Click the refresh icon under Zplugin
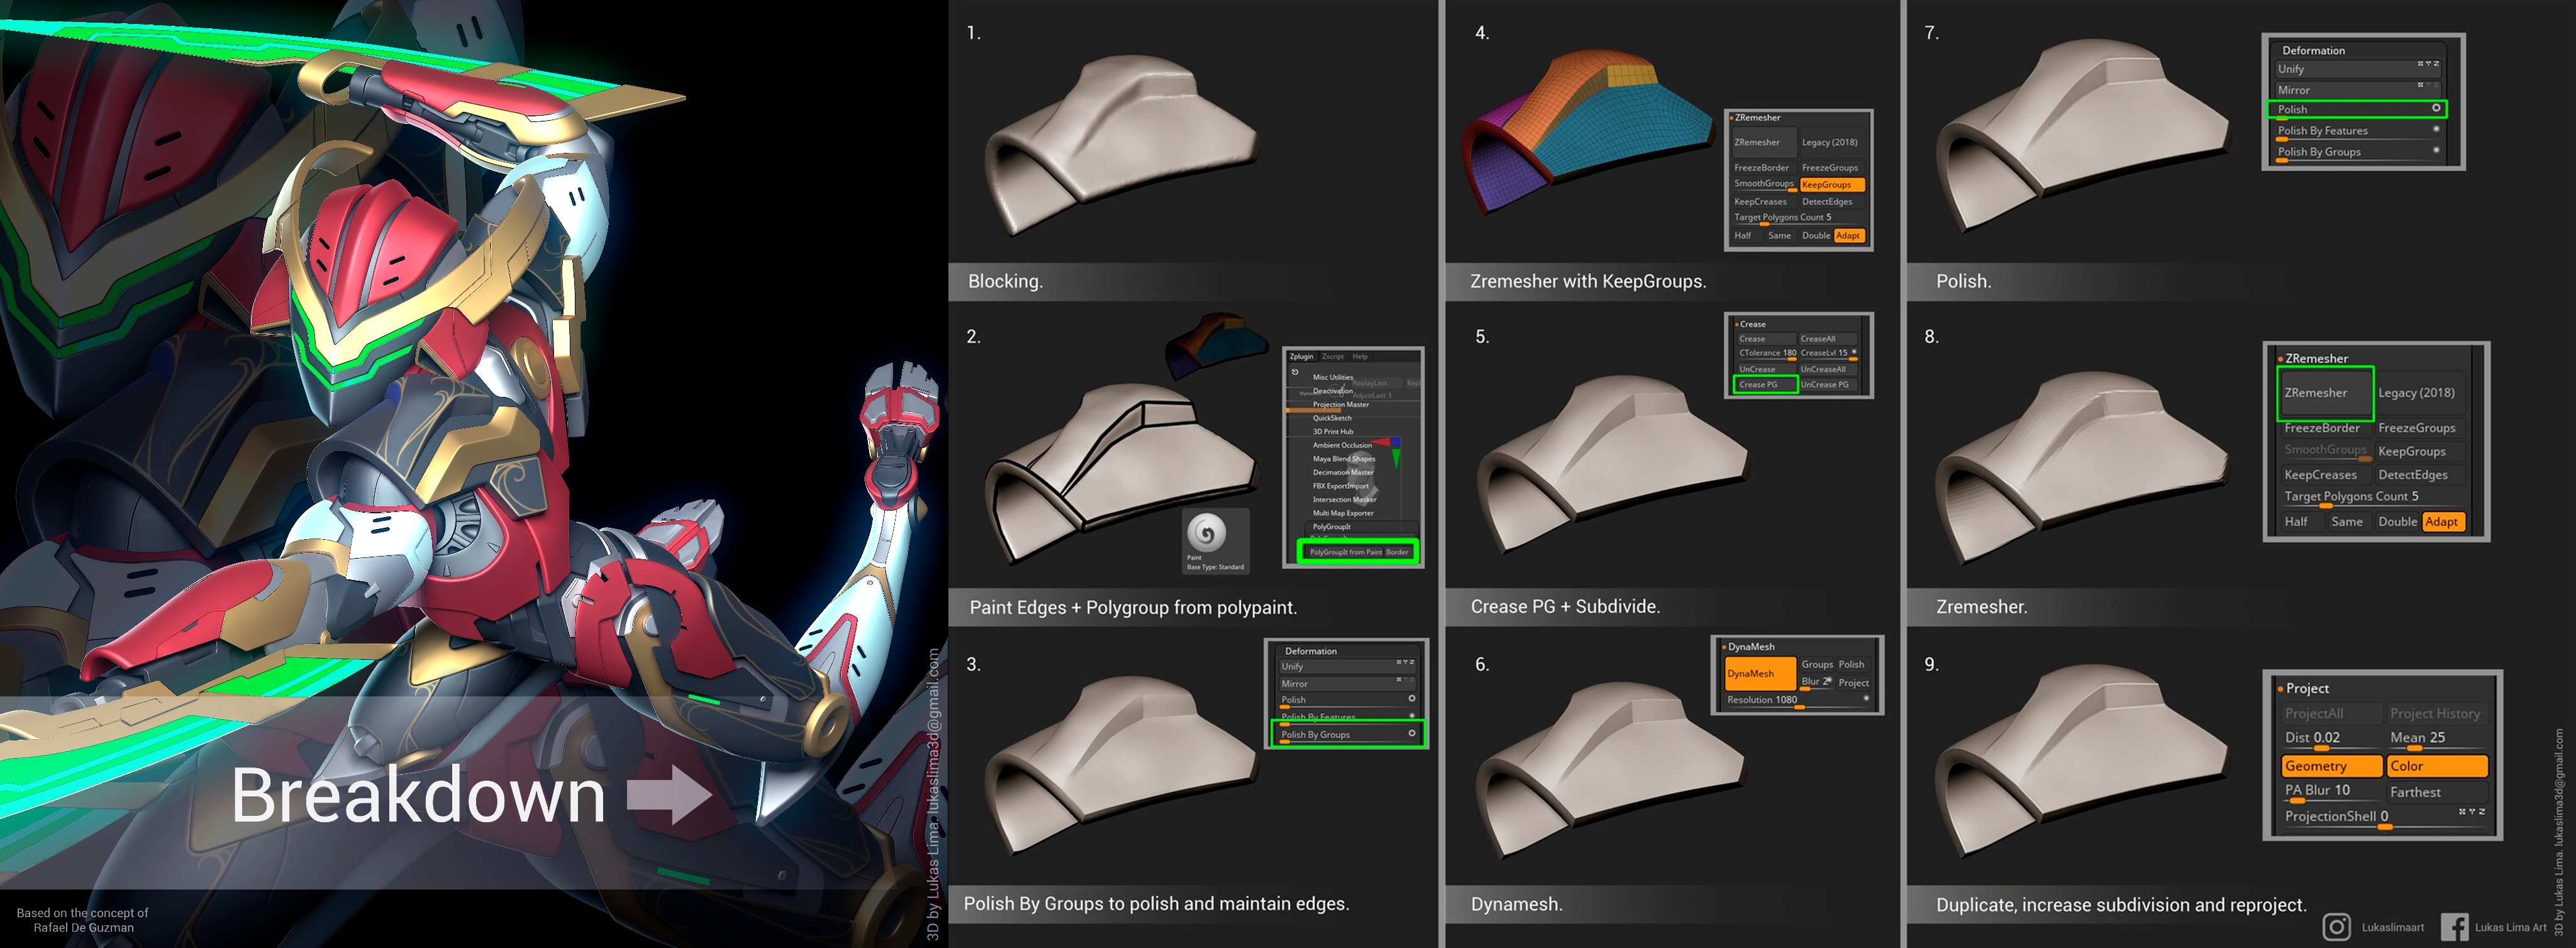Image resolution: width=2576 pixels, height=948 pixels. tap(1295, 372)
